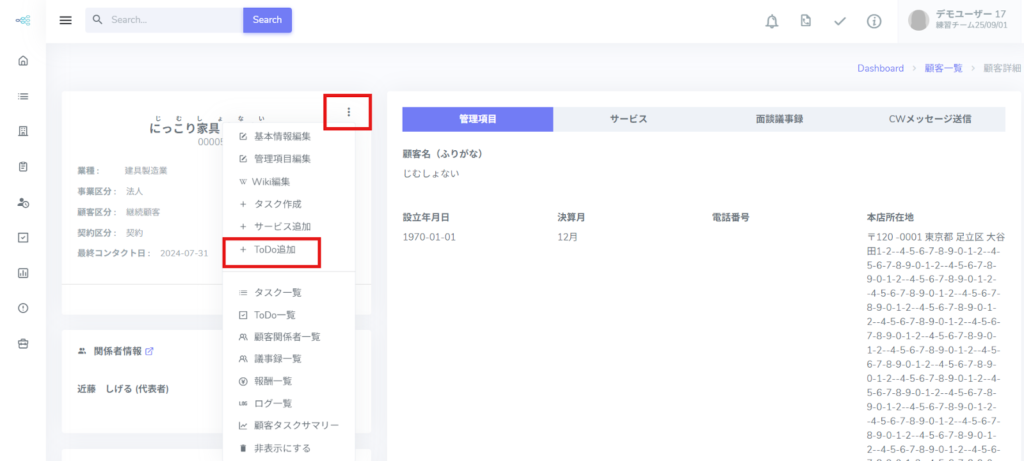Open the bar chart icon in sidebar
Image resolution: width=1024 pixels, height=461 pixels.
click(x=23, y=272)
